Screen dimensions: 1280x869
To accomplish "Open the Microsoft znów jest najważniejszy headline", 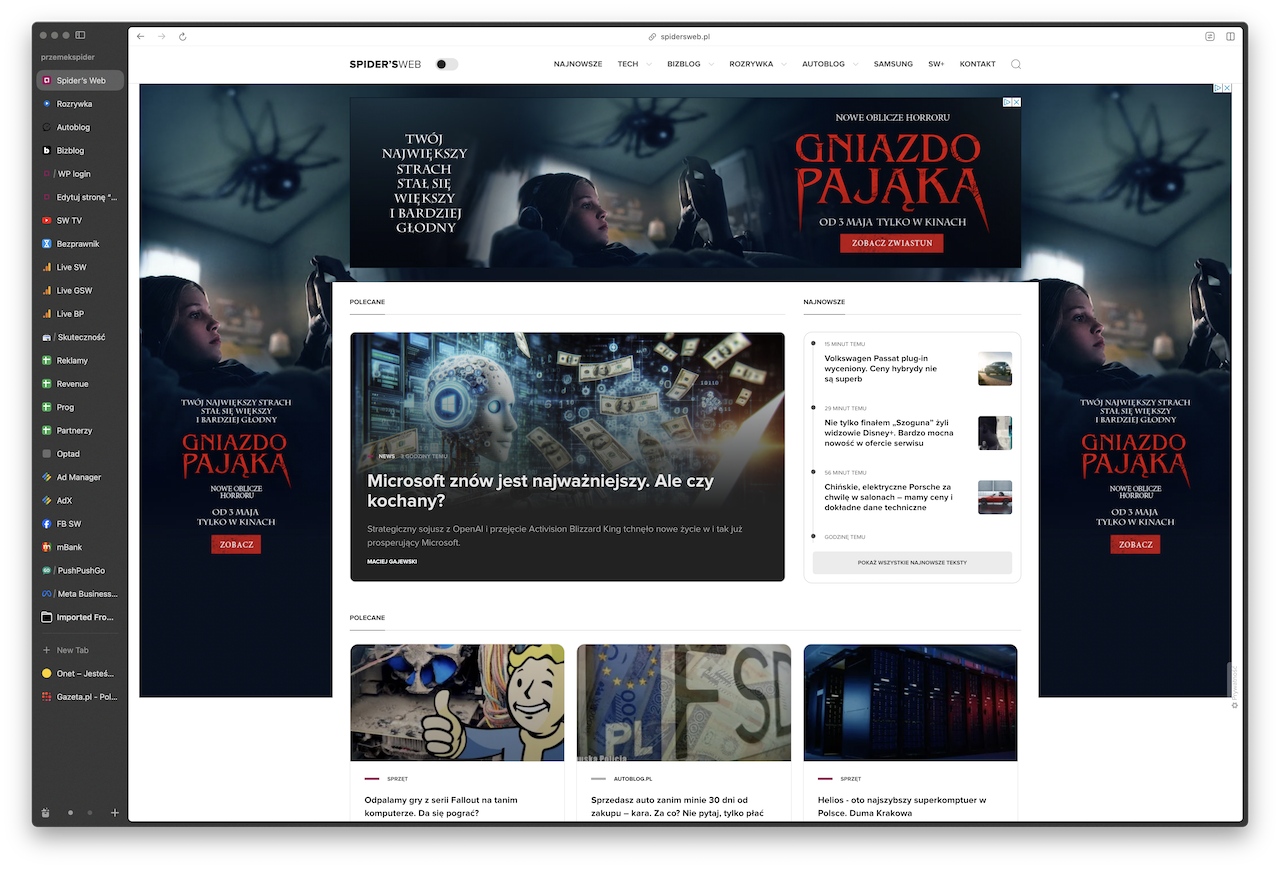I will click(x=540, y=490).
